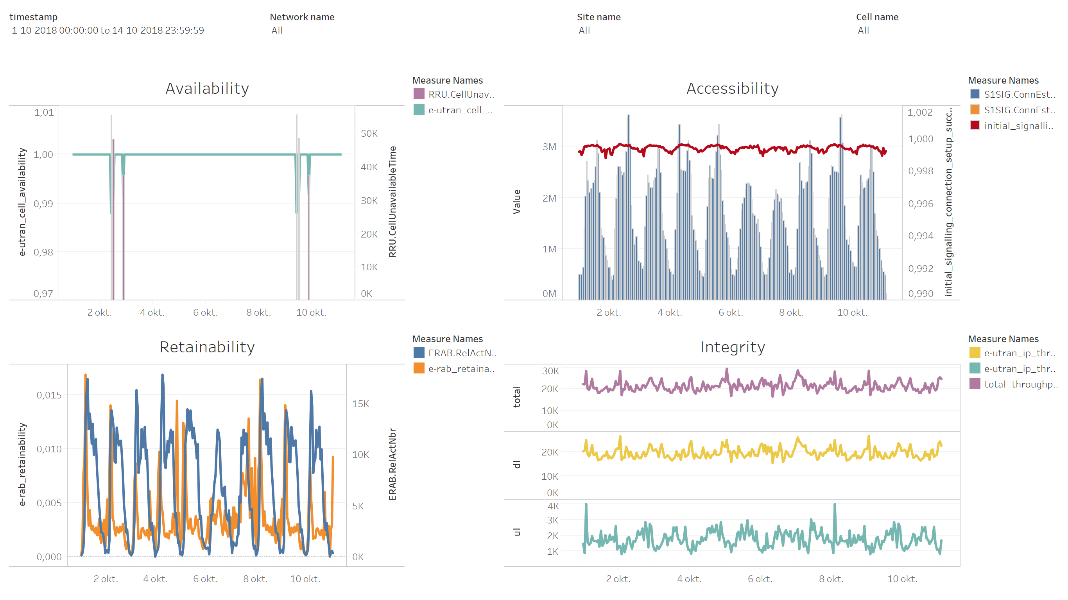Click the 4K tick on the Integrity ul axis
This screenshot has height=600, width=1068.
pyautogui.click(x=553, y=506)
